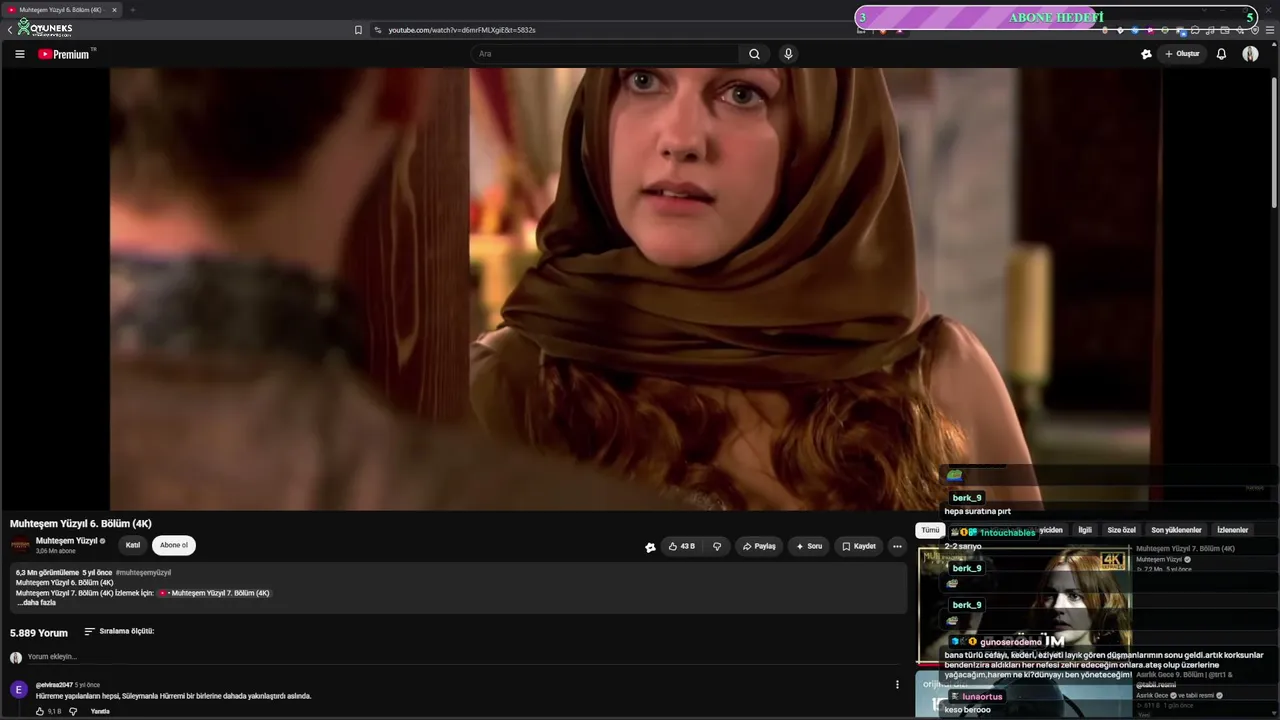Select the 'İlgili' filter chip
Image resolution: width=1280 pixels, height=720 pixels.
(1085, 530)
